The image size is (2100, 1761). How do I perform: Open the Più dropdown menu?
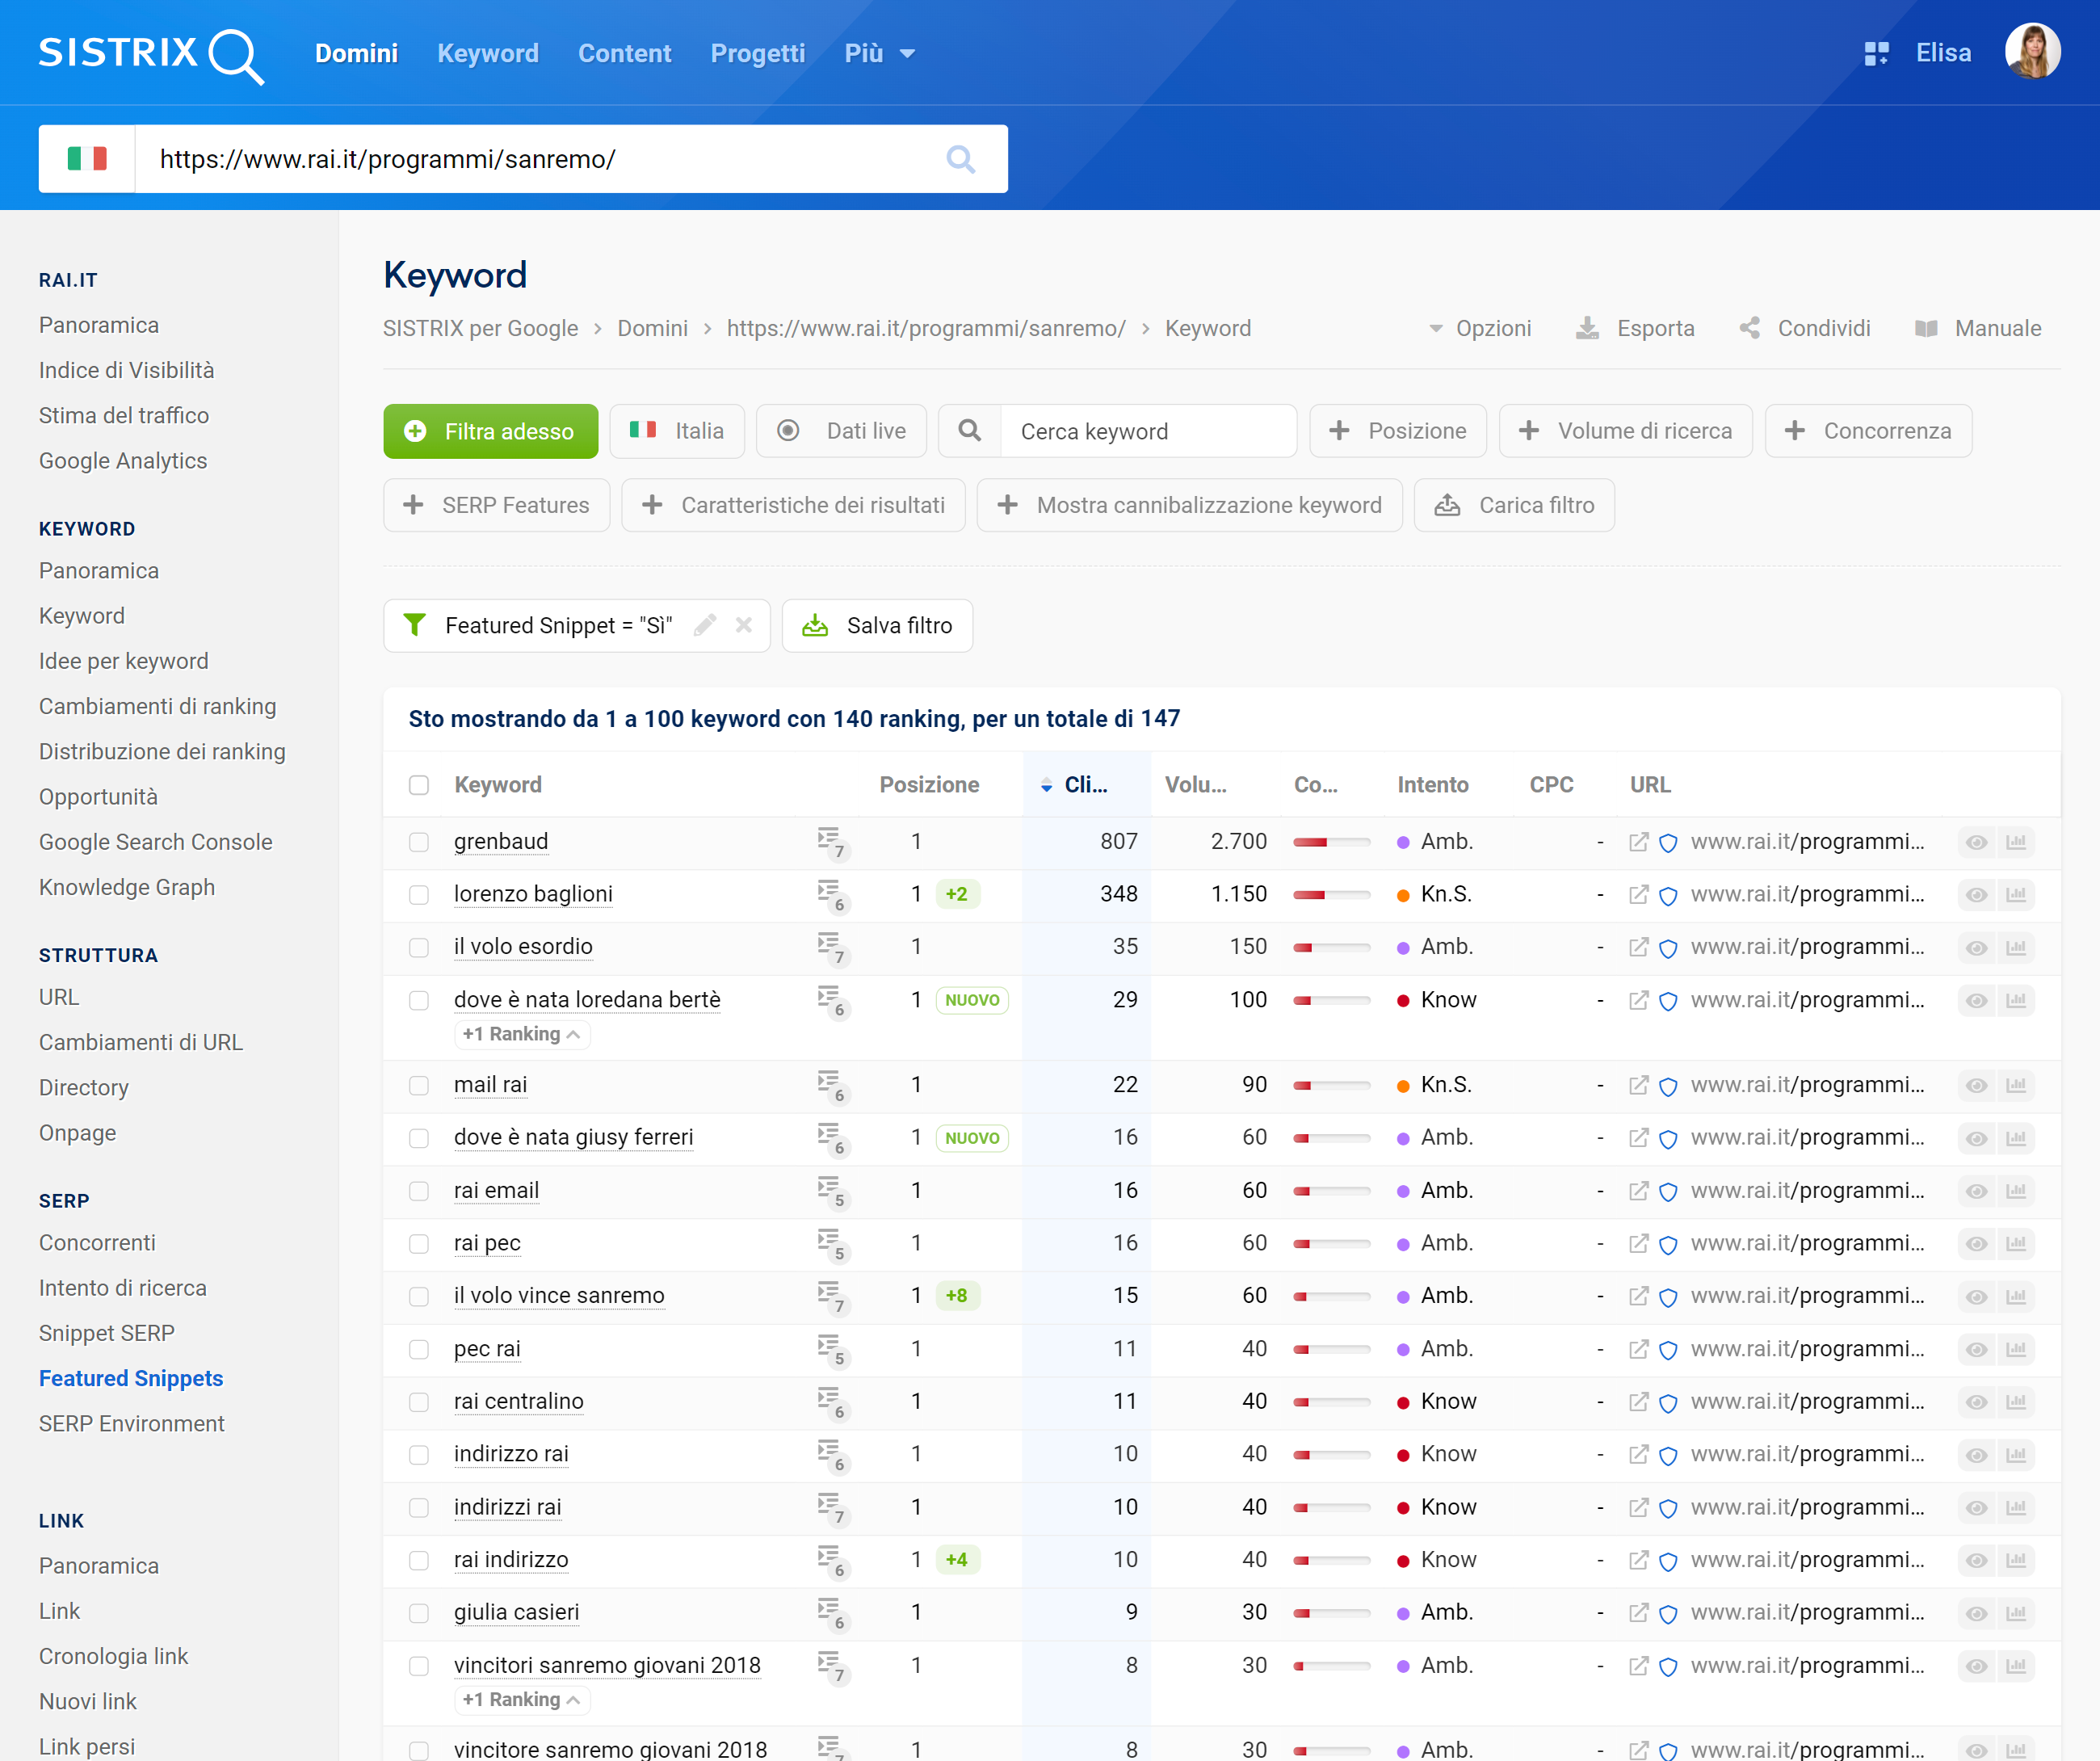[x=879, y=53]
